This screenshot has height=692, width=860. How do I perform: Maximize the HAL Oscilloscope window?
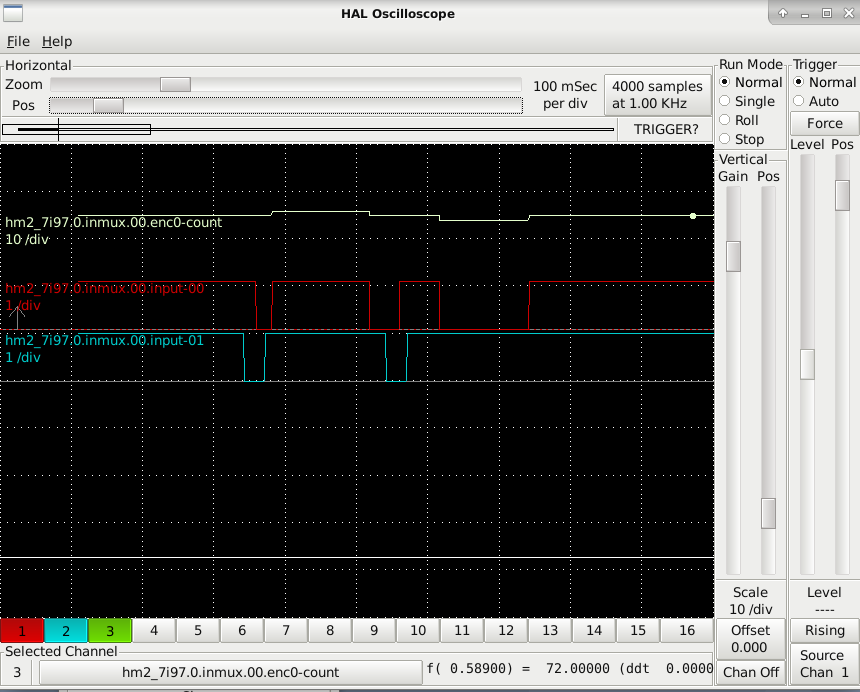click(x=827, y=13)
